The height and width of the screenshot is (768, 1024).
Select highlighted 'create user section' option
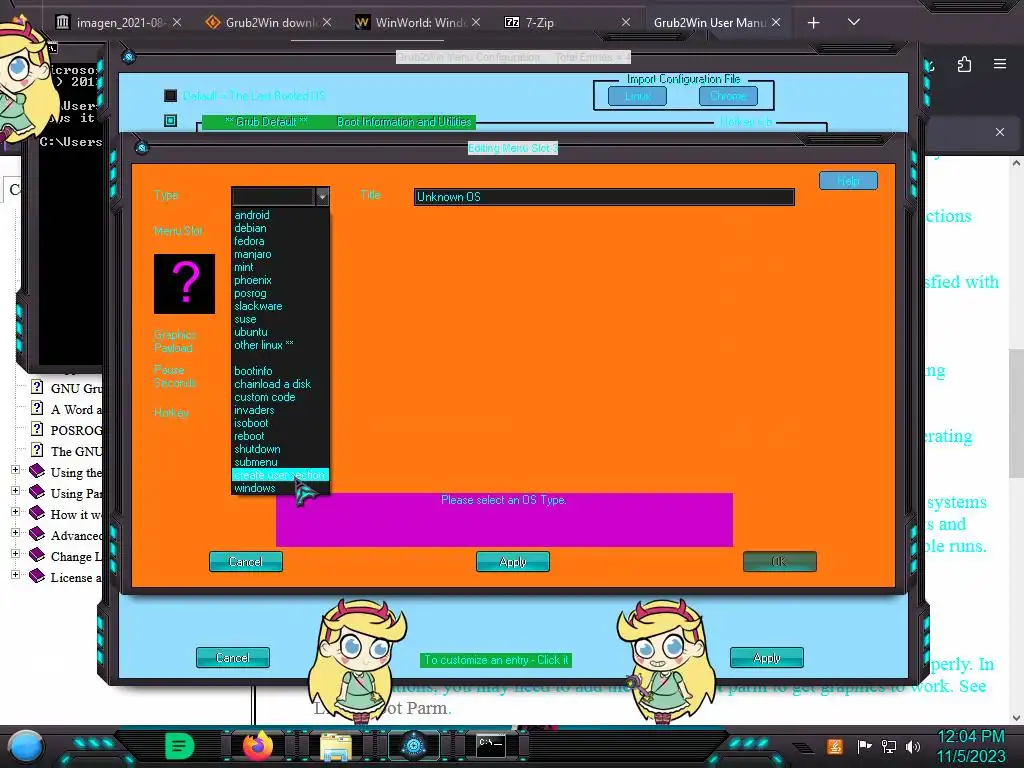click(280, 475)
